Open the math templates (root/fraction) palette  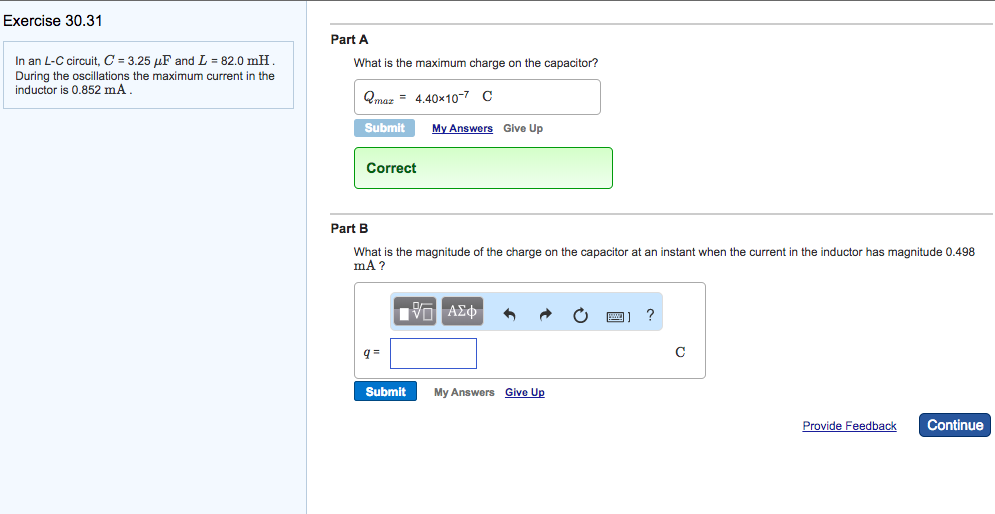(x=417, y=312)
